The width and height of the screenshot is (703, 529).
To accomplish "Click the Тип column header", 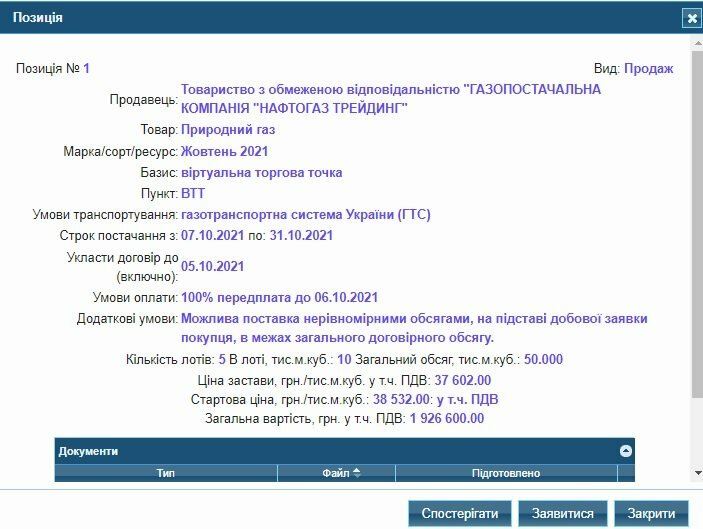I will [166, 473].
